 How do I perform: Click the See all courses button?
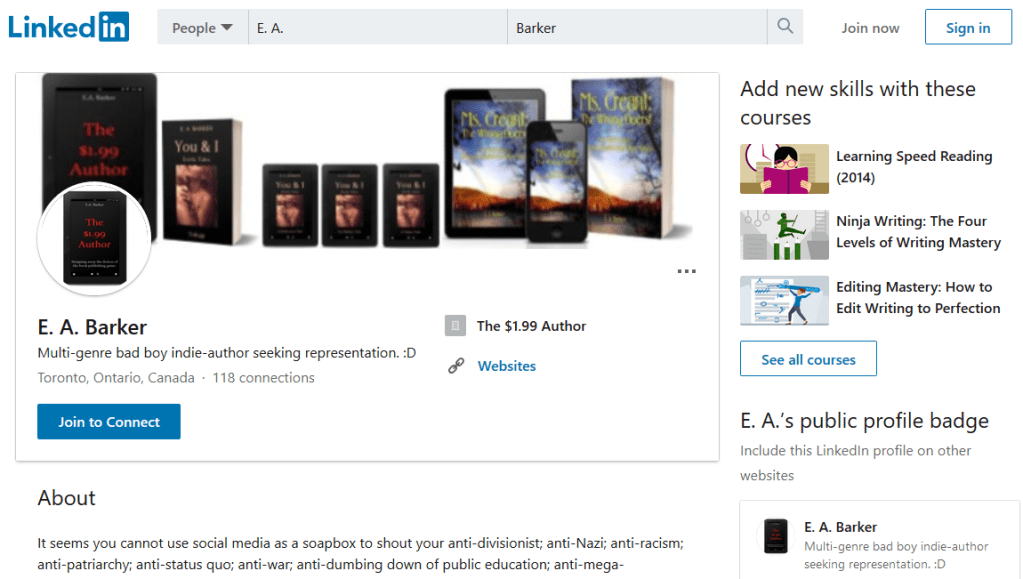pos(808,359)
